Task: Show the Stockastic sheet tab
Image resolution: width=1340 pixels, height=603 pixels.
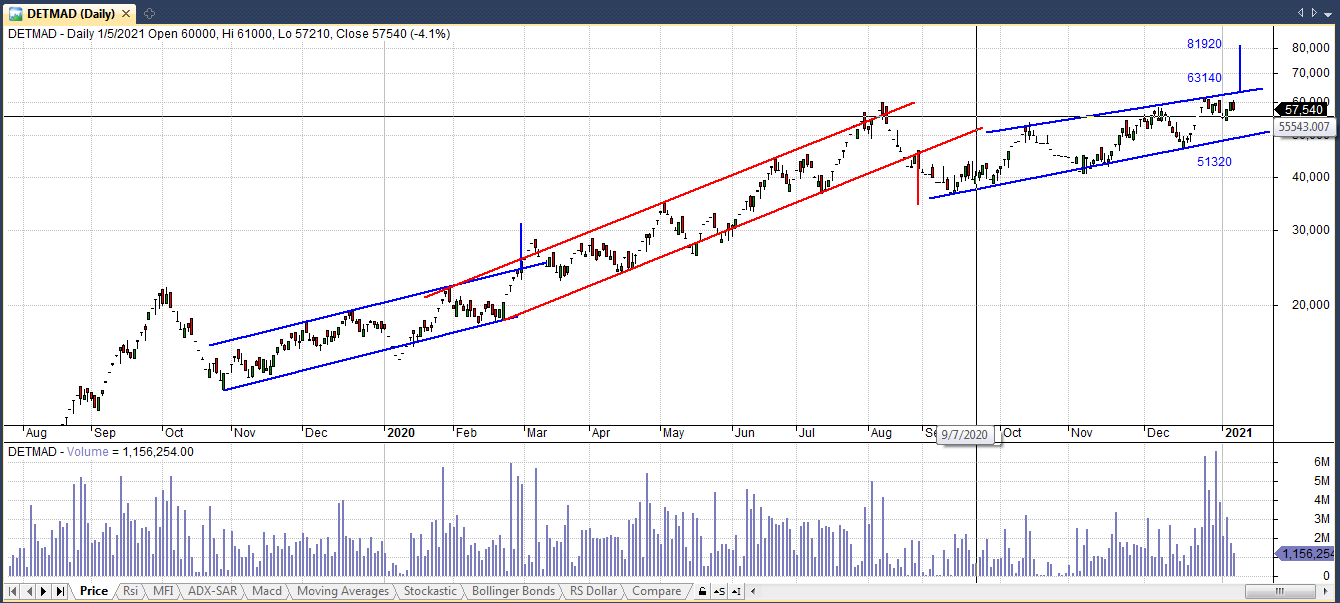Action: pyautogui.click(x=429, y=591)
